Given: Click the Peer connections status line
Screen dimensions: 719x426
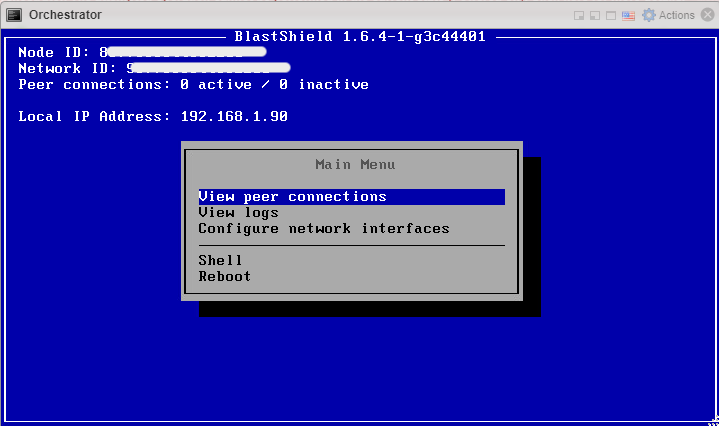Looking at the screenshot, I should point(193,85).
